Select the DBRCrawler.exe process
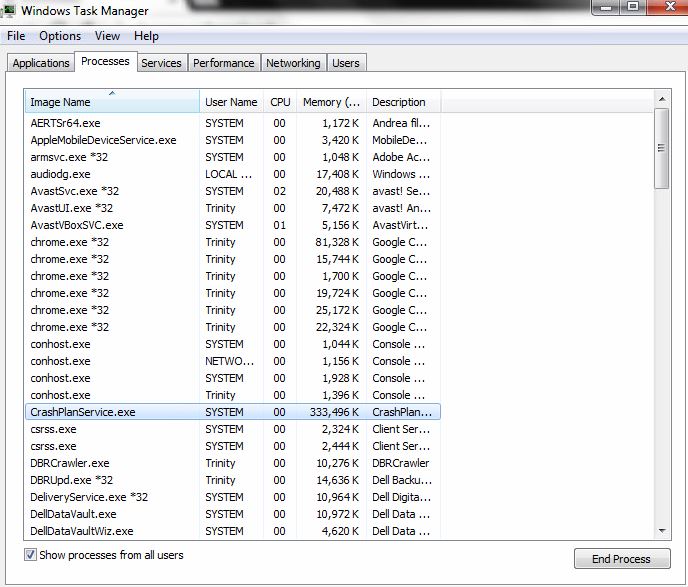Screen dimensions: 688x587 (233, 463)
